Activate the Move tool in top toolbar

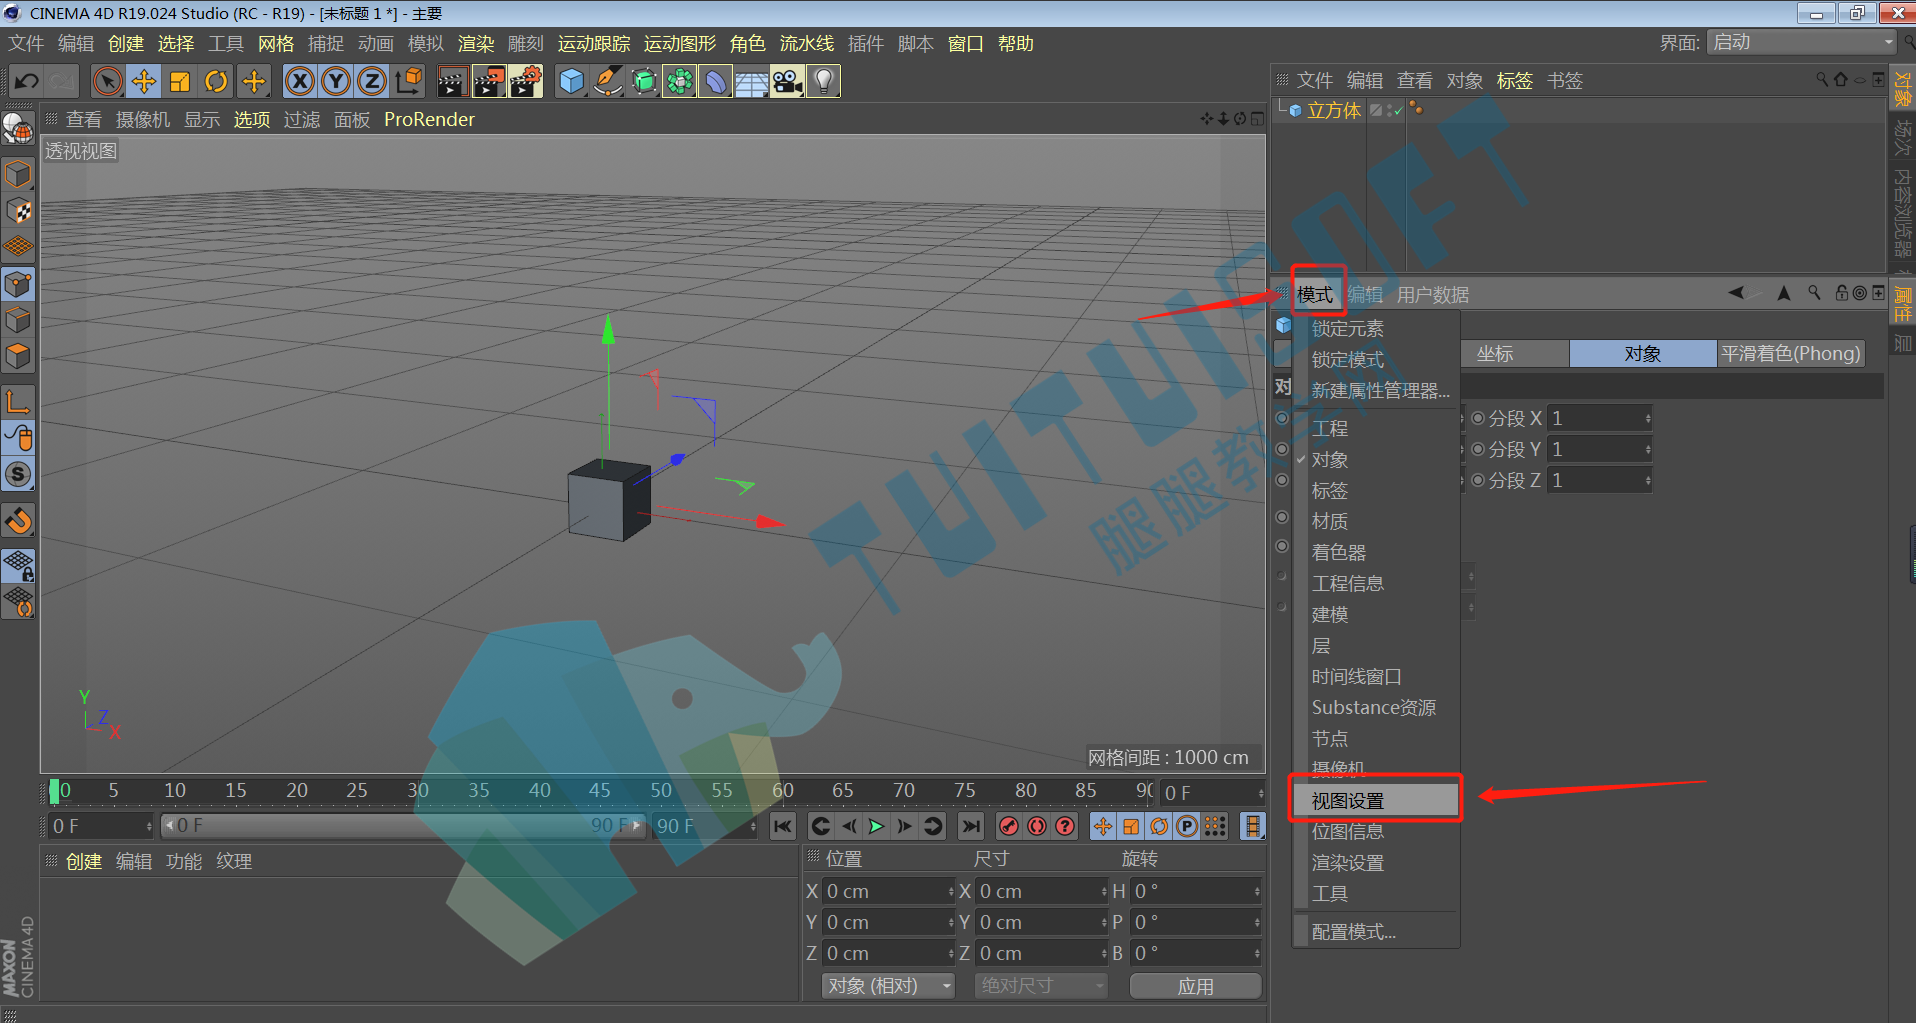click(x=144, y=81)
